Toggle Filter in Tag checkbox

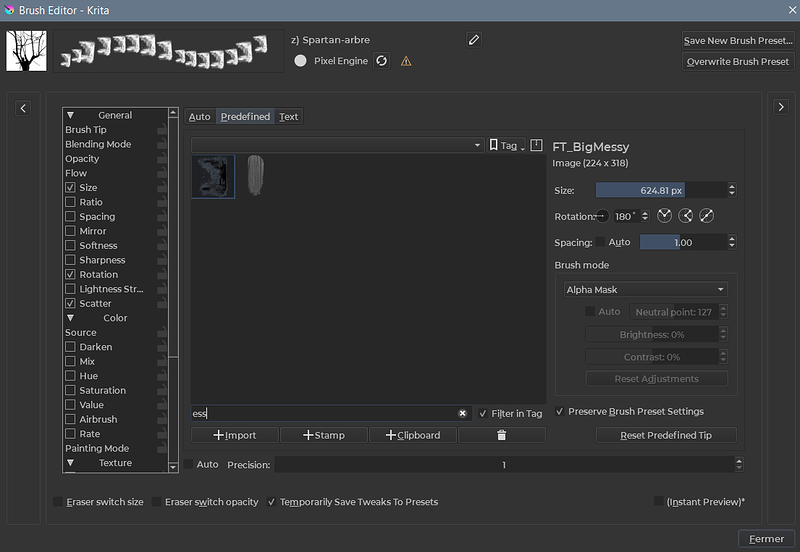click(x=483, y=414)
